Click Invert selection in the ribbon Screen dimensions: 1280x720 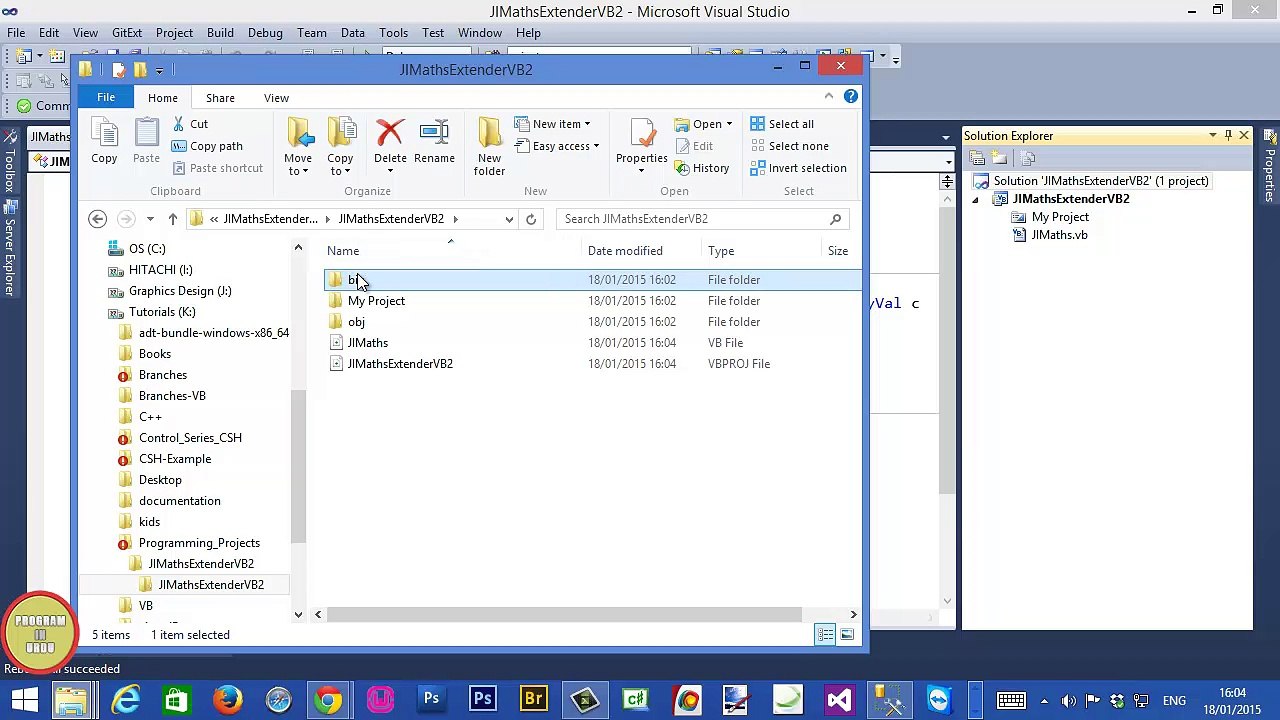pos(799,168)
